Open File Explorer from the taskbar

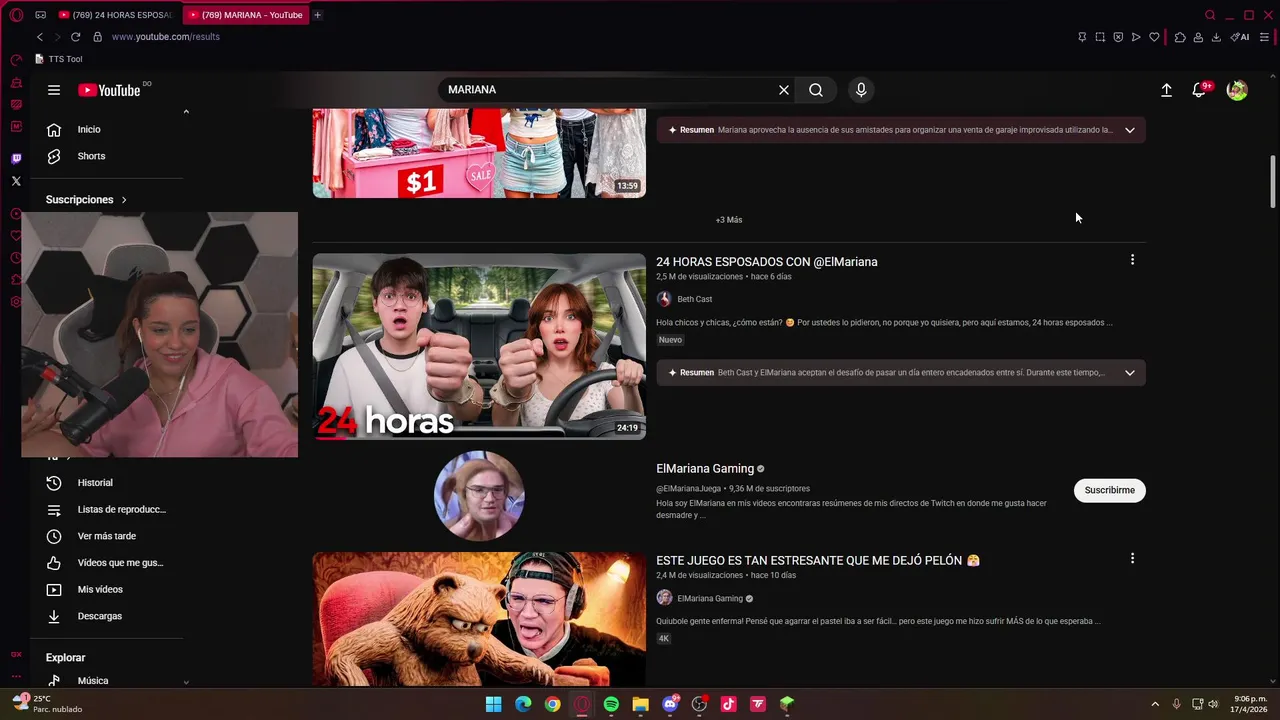point(640,704)
